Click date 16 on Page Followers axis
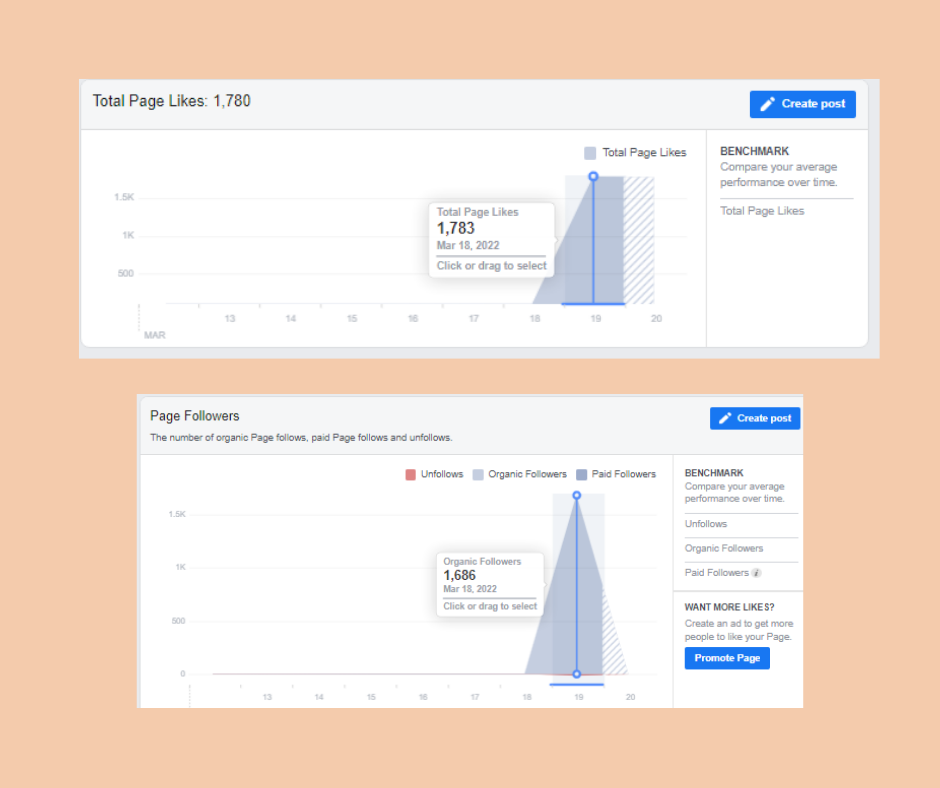The height and width of the screenshot is (788, 940). point(423,697)
